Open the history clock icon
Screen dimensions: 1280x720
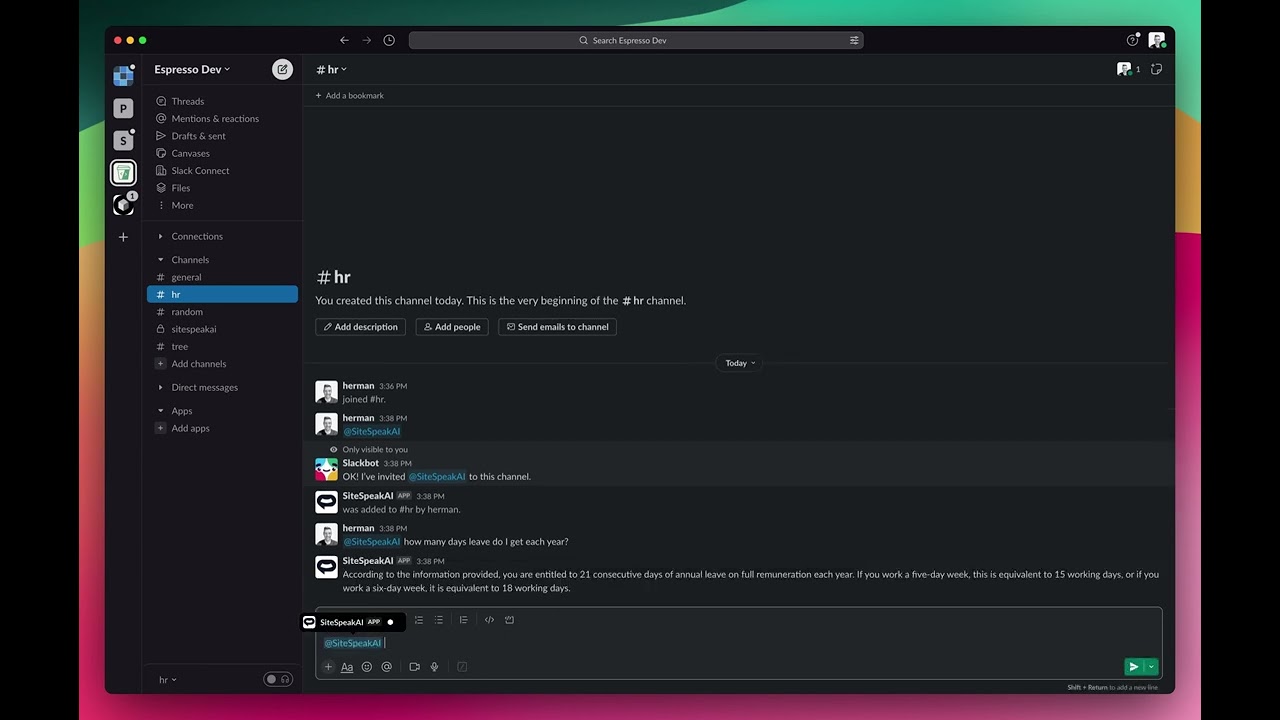[x=389, y=40]
